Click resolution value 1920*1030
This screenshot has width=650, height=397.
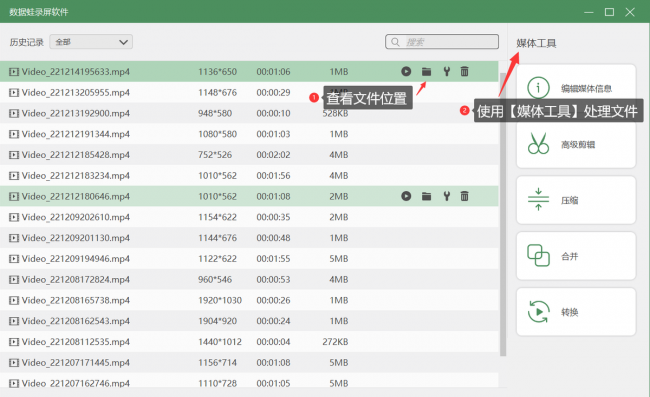pyautogui.click(x=220, y=300)
